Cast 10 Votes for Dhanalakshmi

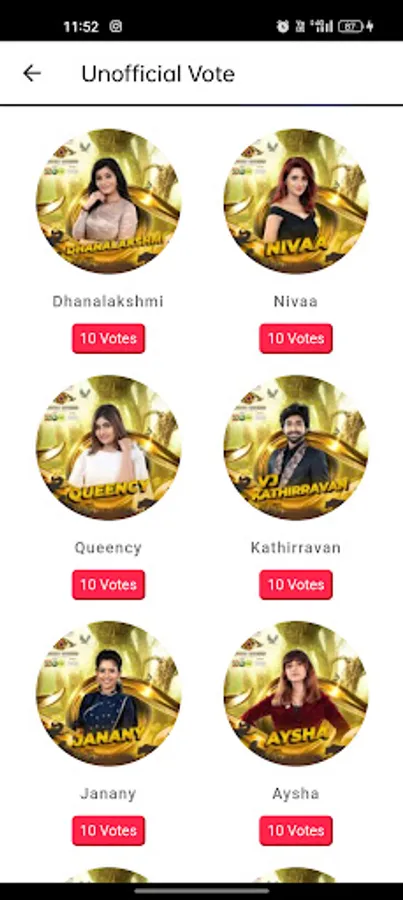tap(108, 338)
